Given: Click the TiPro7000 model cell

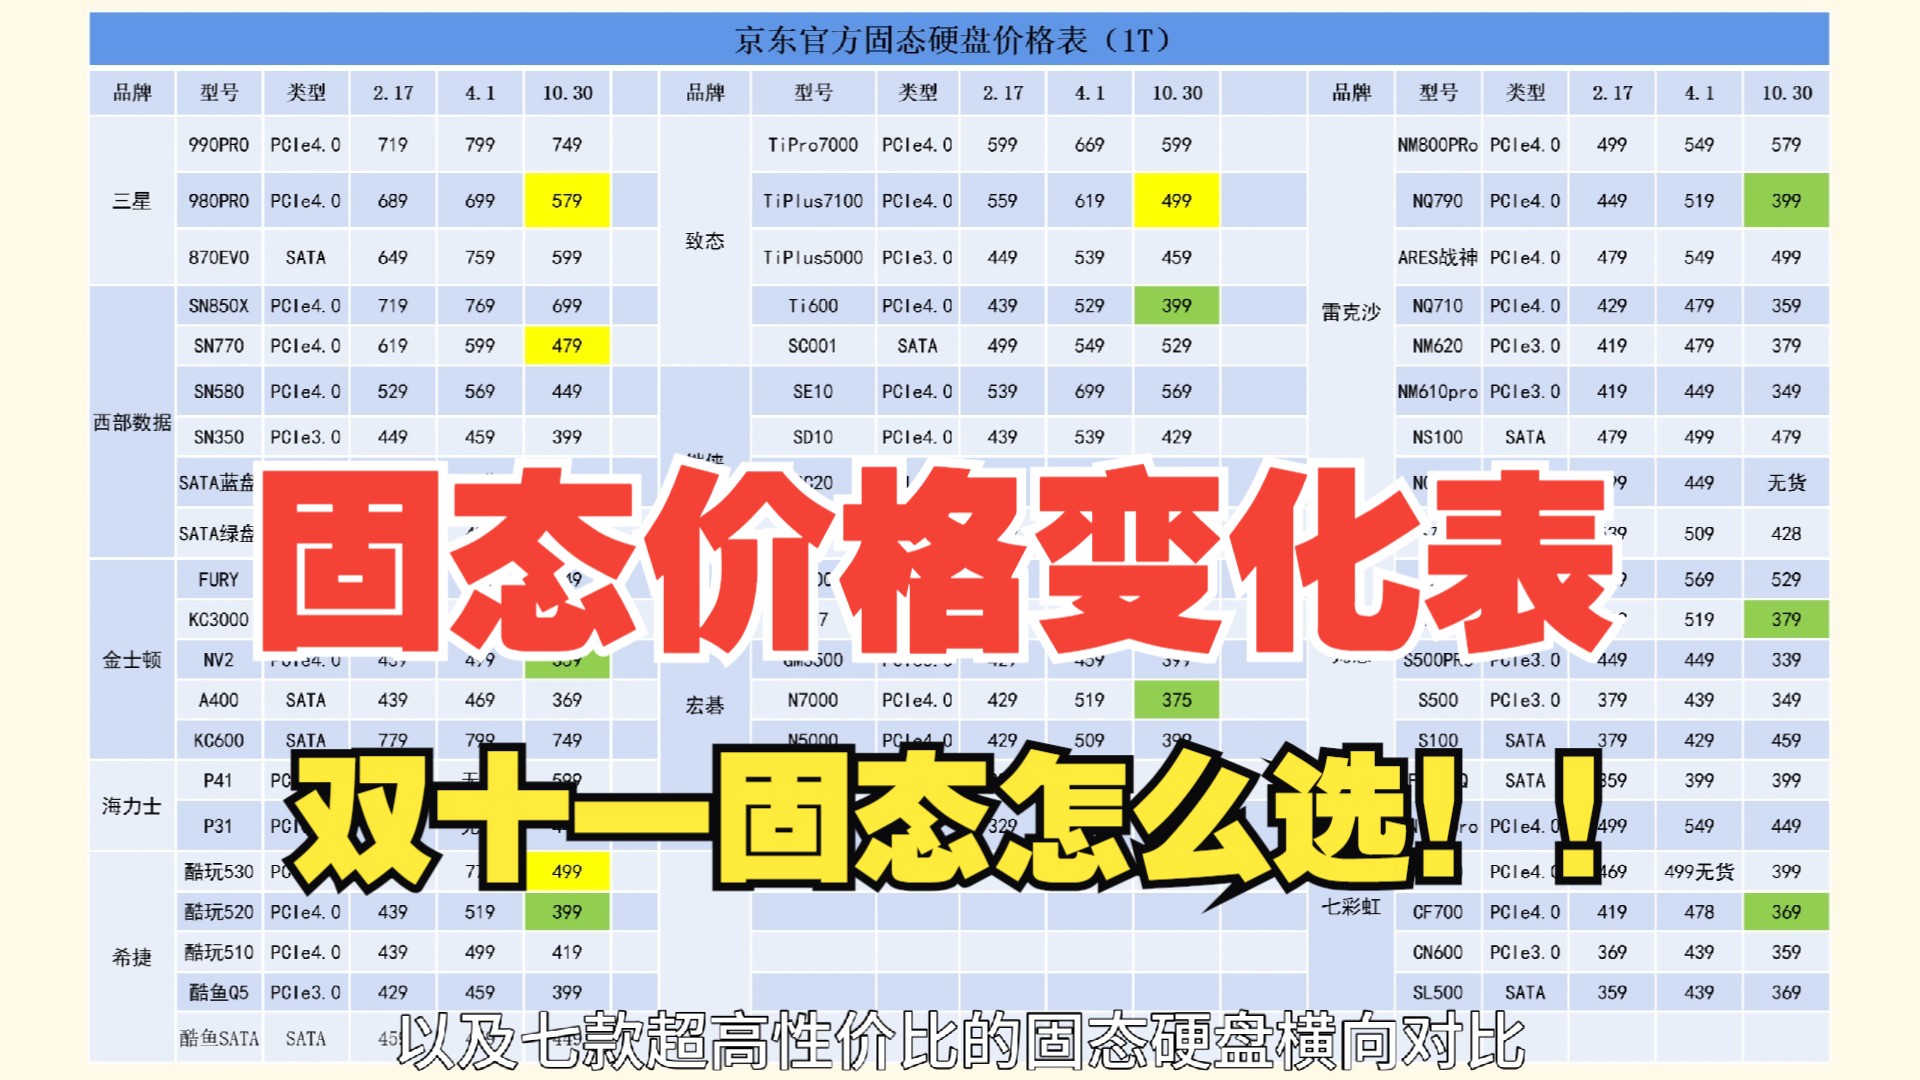Looking at the screenshot, I should (x=813, y=145).
